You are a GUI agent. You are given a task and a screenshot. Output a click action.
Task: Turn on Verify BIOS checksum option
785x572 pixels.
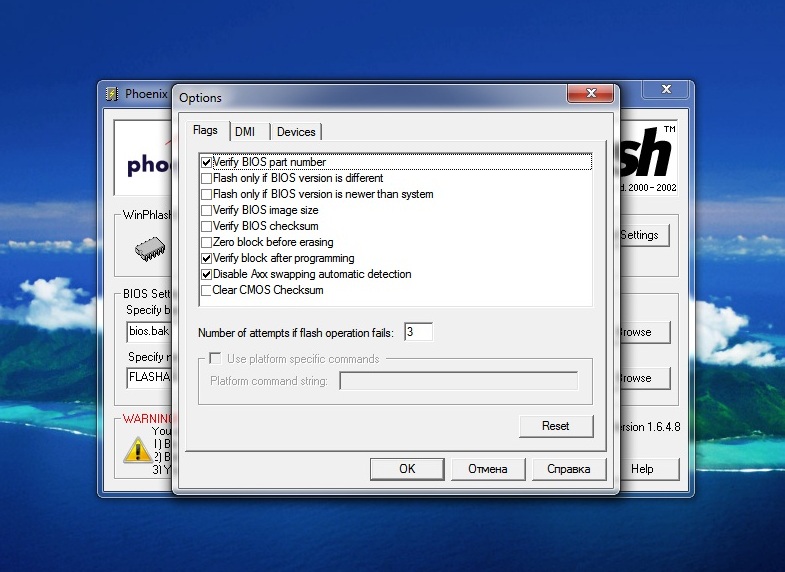pos(207,226)
